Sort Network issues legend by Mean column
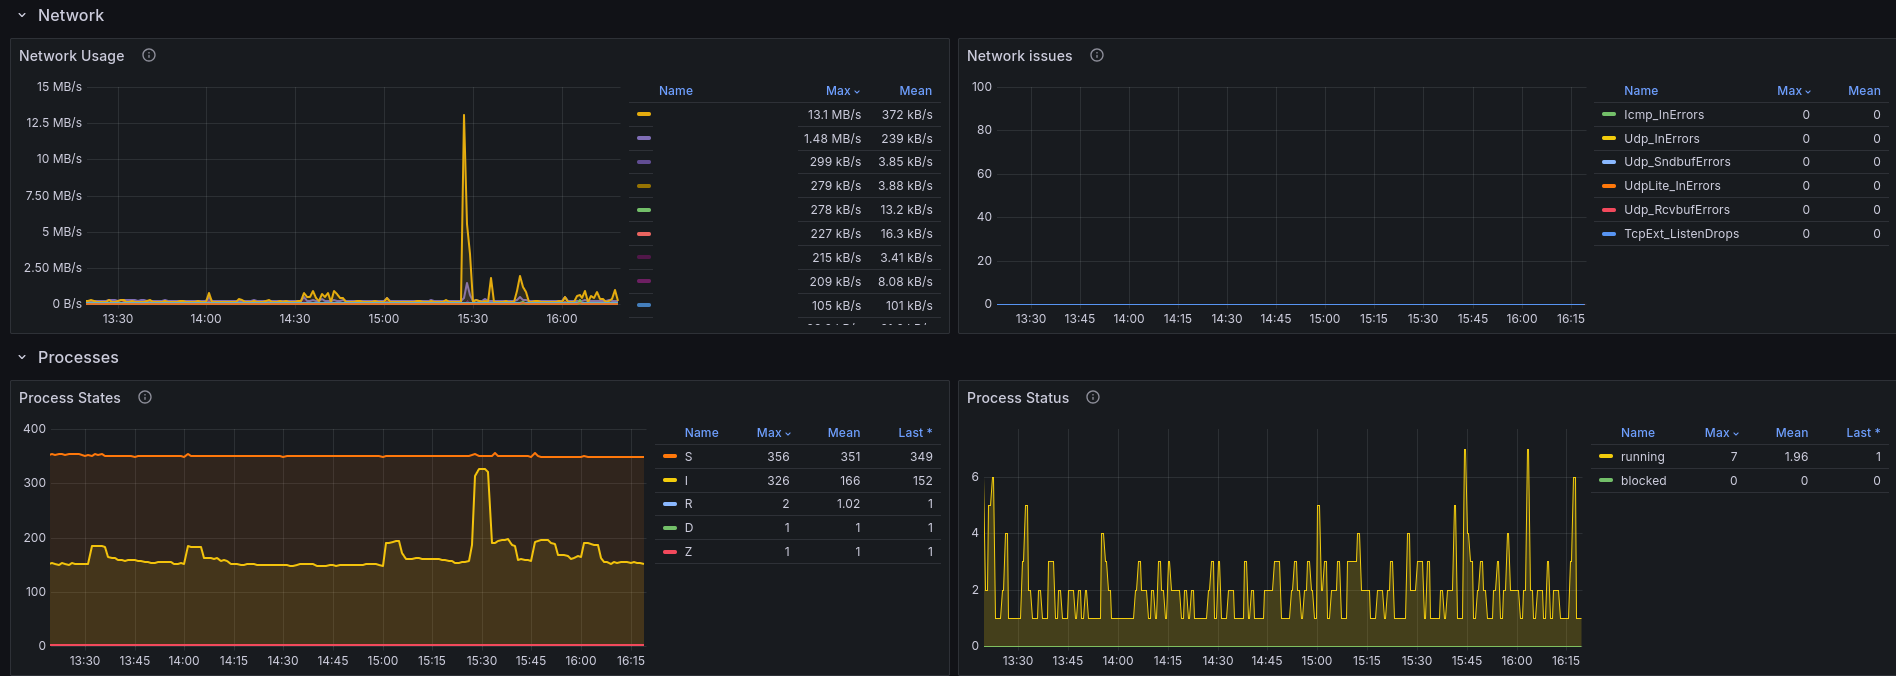This screenshot has height=676, width=1896. pyautogui.click(x=1863, y=90)
